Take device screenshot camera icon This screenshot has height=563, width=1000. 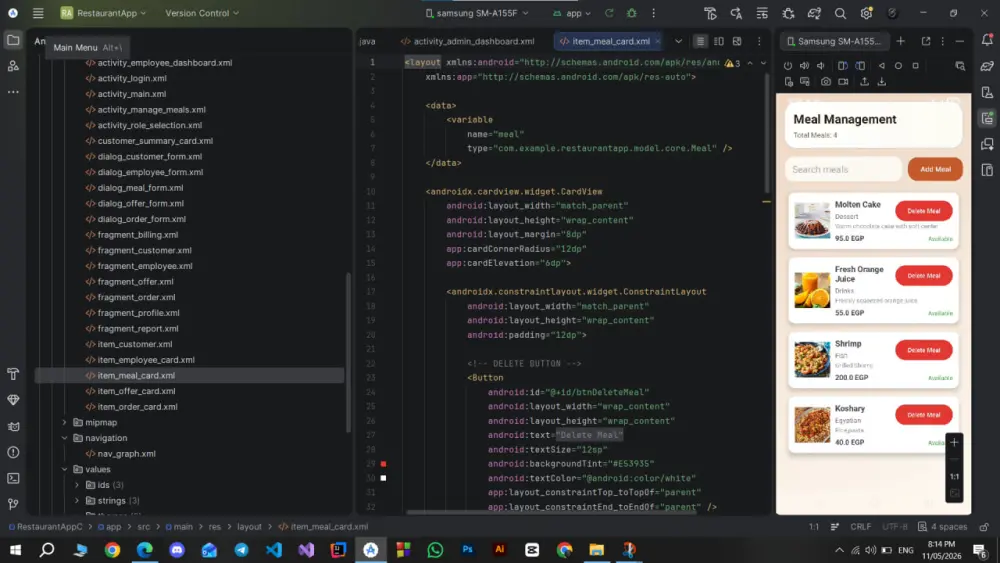(826, 82)
